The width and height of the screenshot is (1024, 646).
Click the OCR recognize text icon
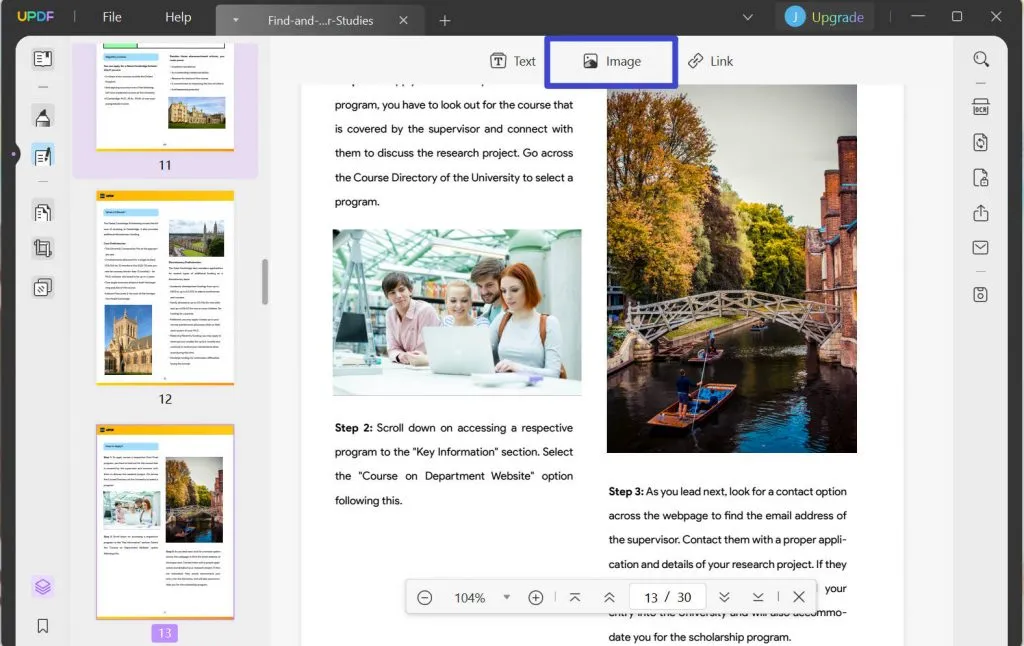981,108
